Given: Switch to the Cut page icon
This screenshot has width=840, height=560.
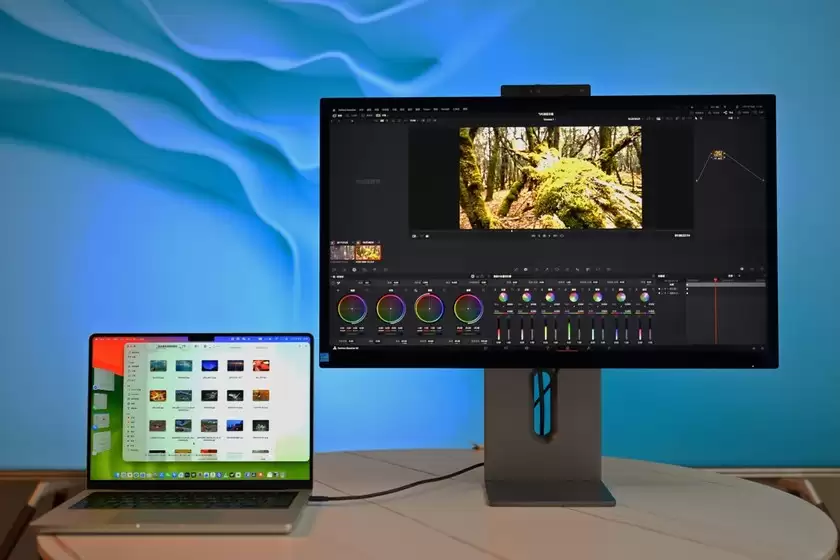Looking at the screenshot, I should 506,348.
